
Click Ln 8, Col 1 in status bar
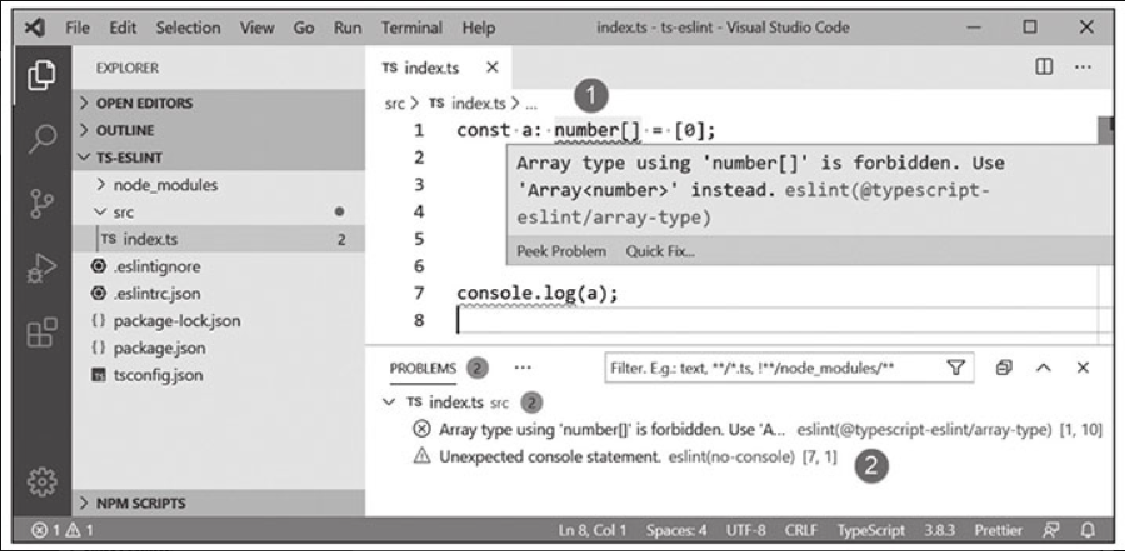[592, 532]
